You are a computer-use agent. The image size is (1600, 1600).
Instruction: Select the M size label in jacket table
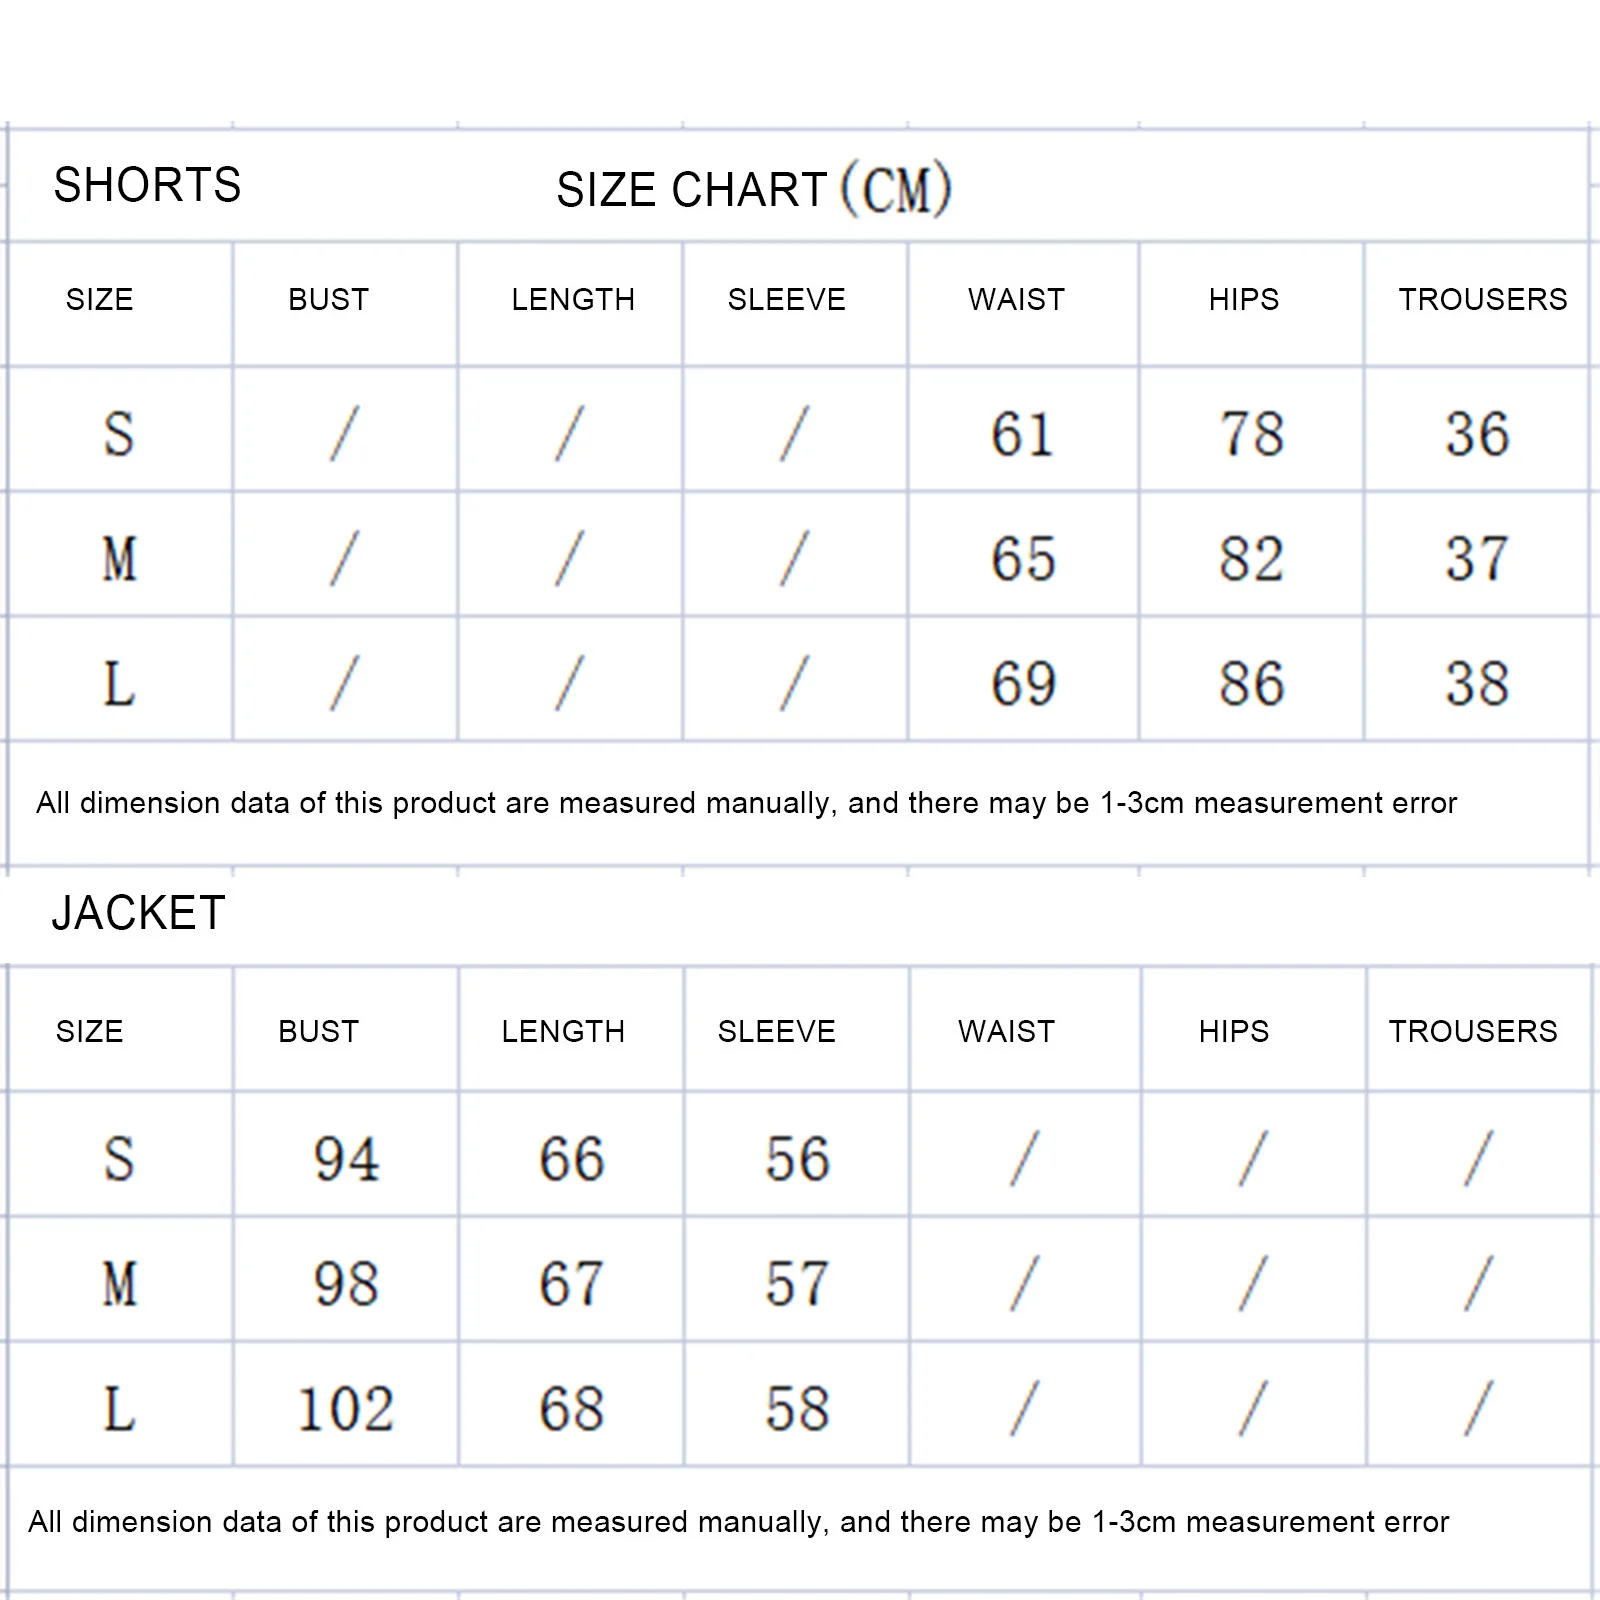tap(119, 1284)
